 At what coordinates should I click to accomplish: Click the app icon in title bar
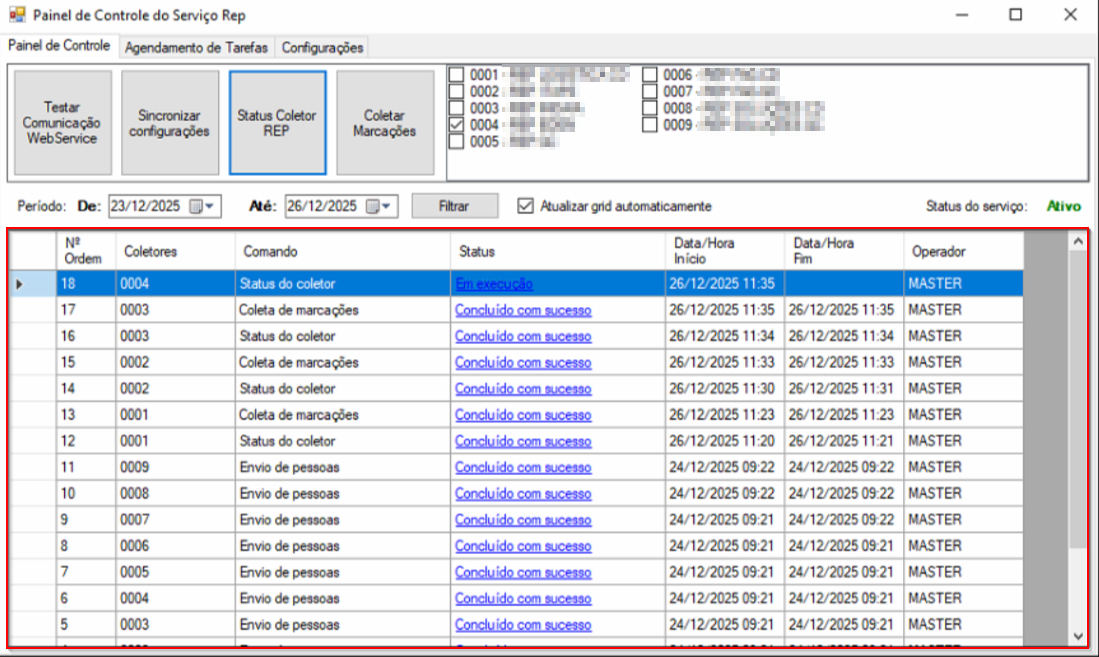pyautogui.click(x=16, y=16)
